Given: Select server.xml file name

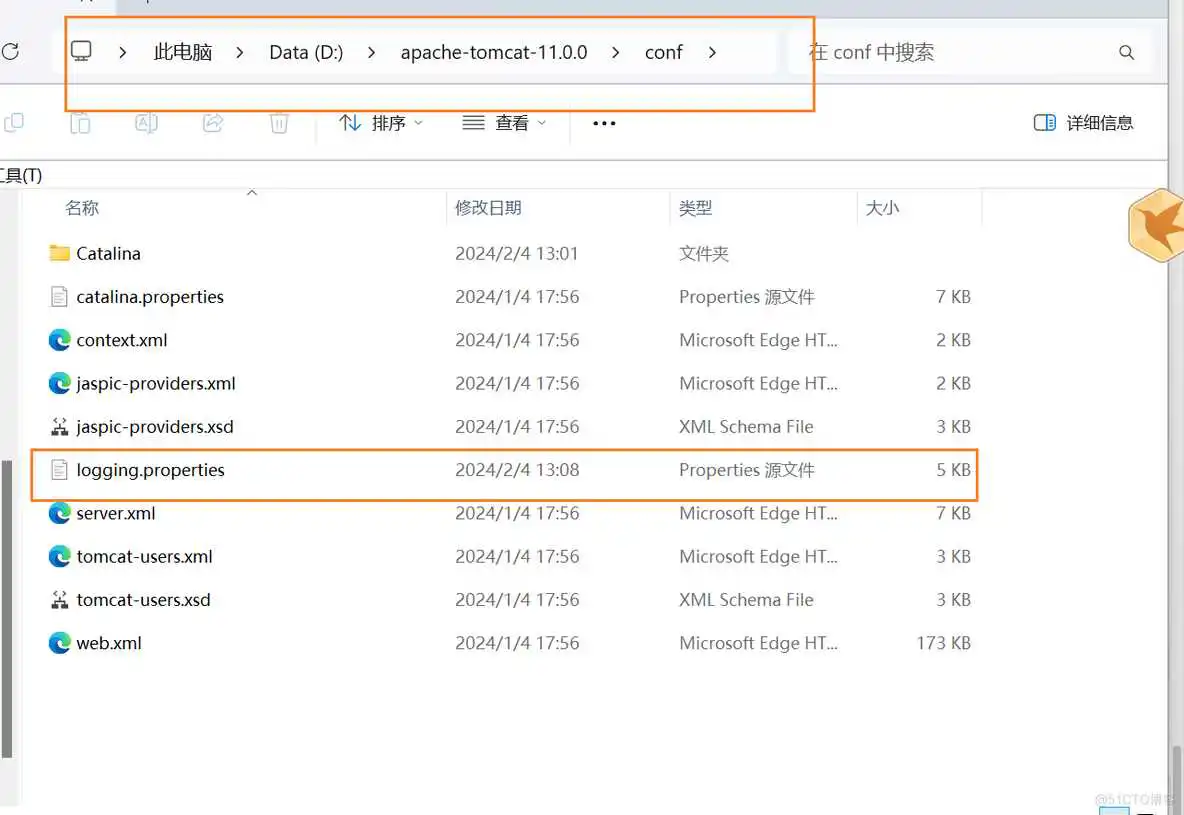Looking at the screenshot, I should click(x=116, y=514).
